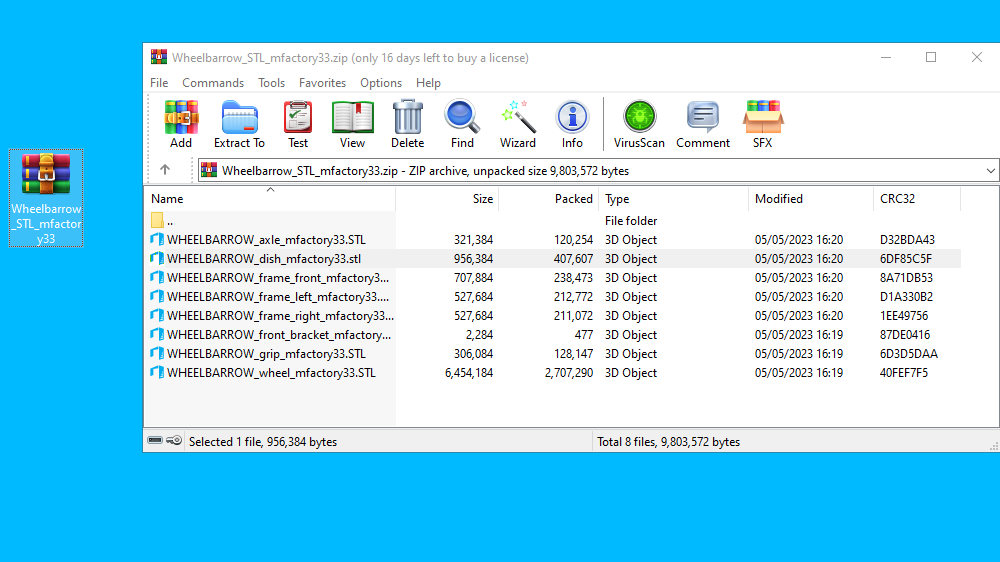Sort files by Size column header
The image size is (1000, 562).
coord(447,199)
